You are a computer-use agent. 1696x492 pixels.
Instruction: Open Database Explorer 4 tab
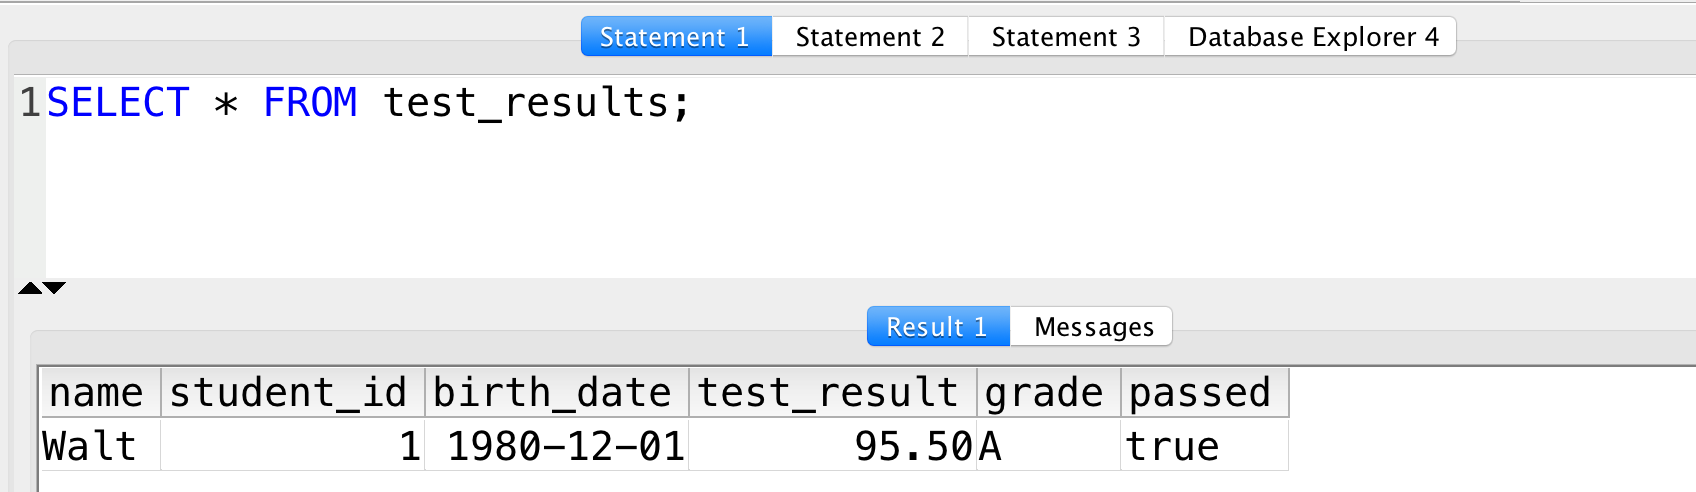point(1311,37)
